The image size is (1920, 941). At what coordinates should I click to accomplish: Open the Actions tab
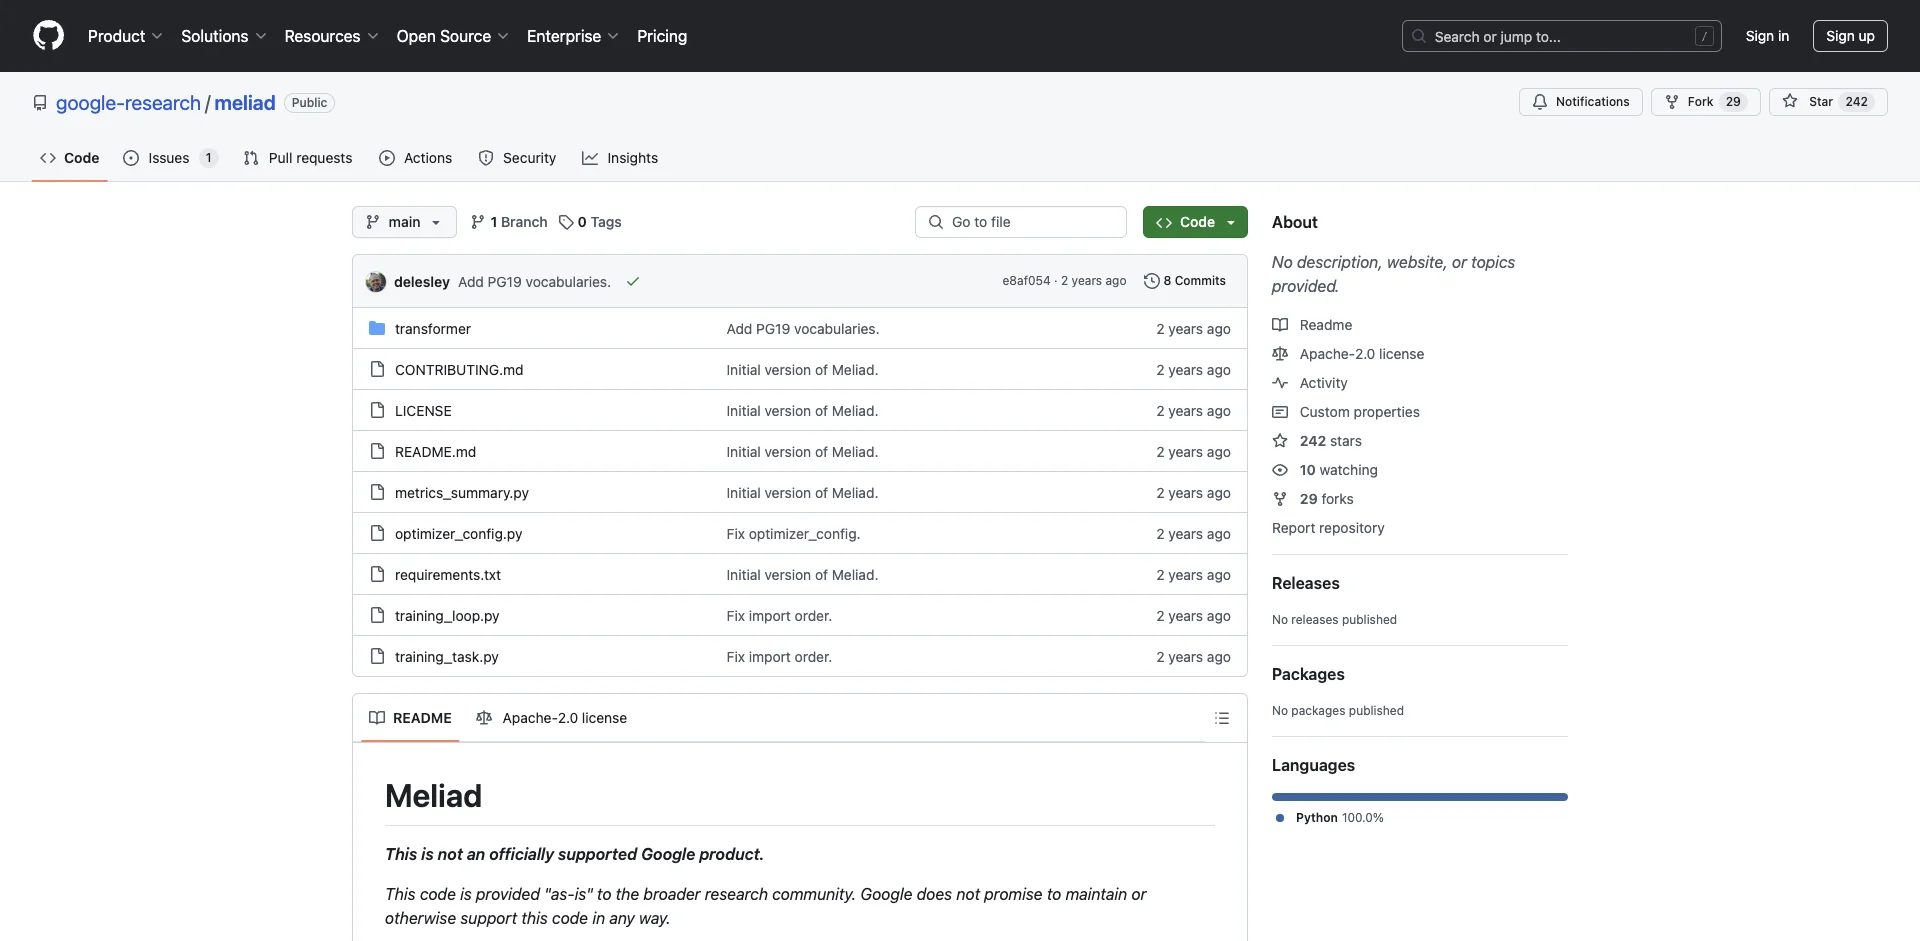(x=416, y=158)
